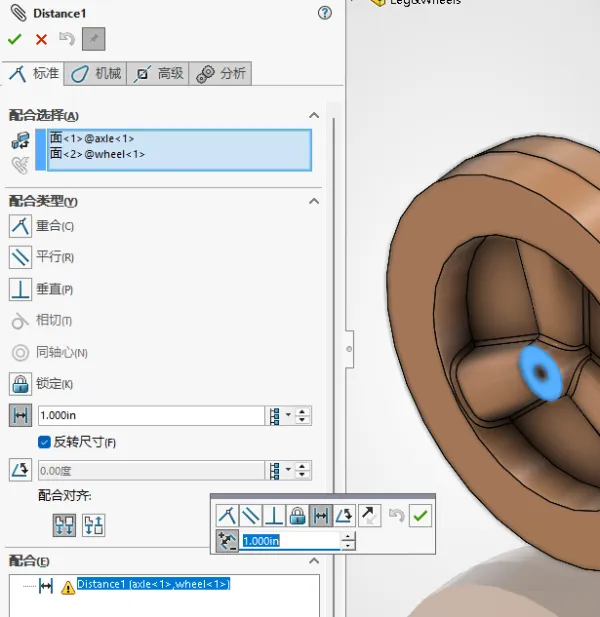Choose the 垂直 perpendicular mate
The height and width of the screenshot is (617, 600).
tap(20, 289)
